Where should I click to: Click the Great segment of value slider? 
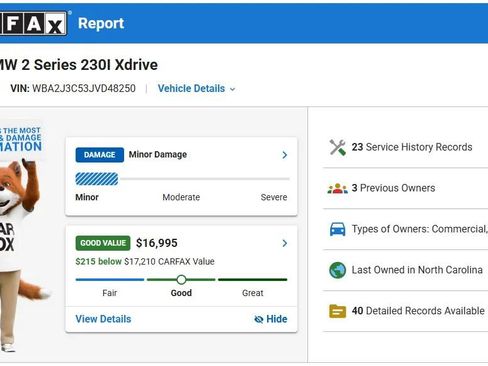click(252, 280)
